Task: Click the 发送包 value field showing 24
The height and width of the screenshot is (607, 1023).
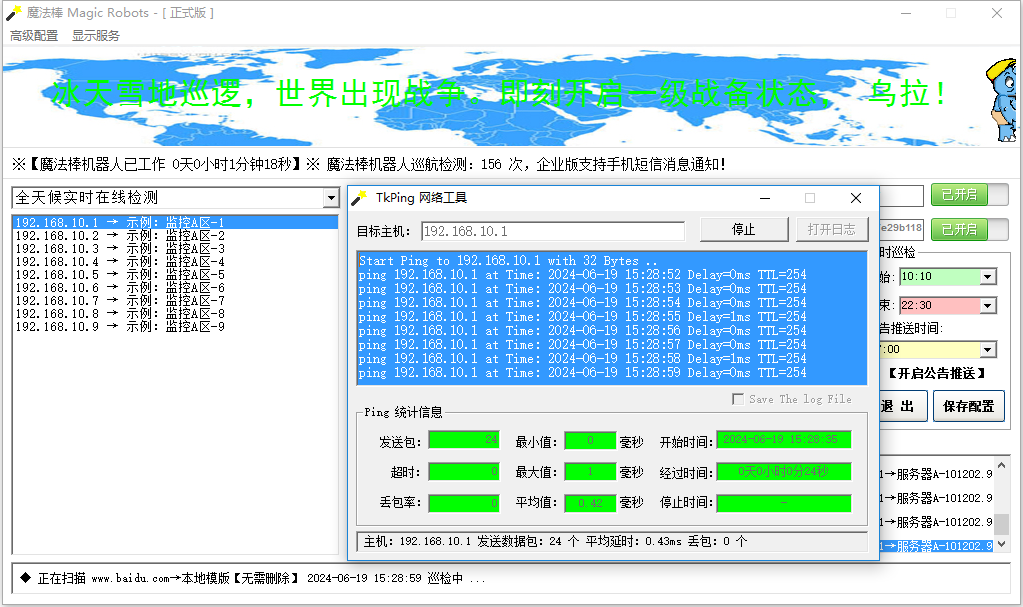Action: coord(464,440)
